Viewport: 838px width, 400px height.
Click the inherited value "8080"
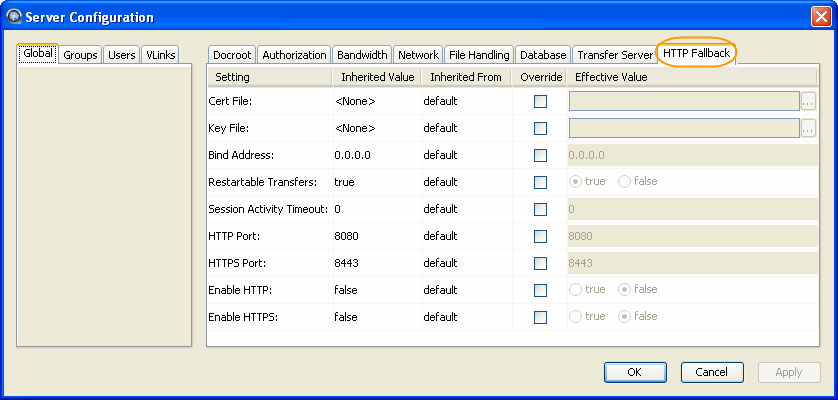[x=346, y=236]
